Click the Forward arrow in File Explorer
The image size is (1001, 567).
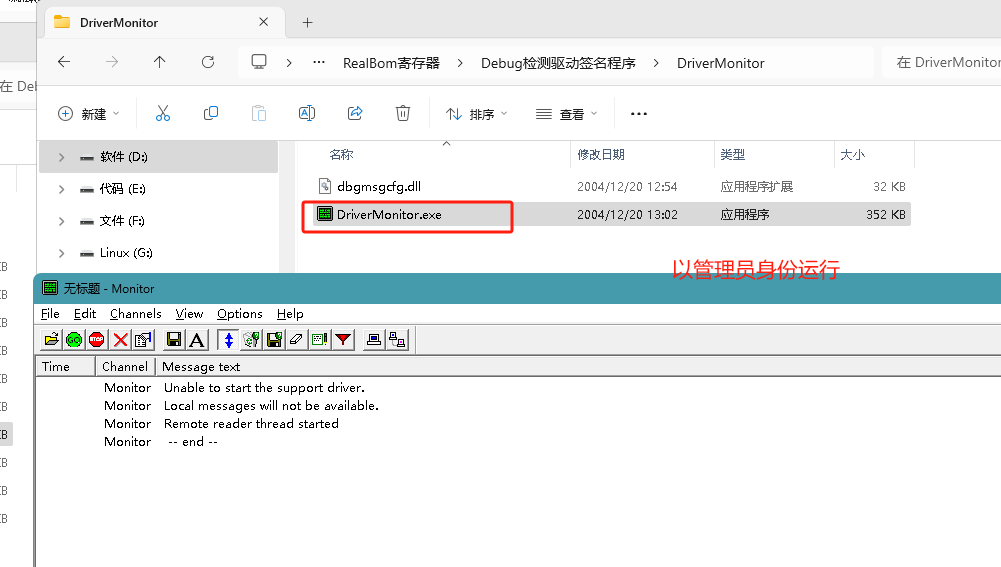pyautogui.click(x=112, y=62)
